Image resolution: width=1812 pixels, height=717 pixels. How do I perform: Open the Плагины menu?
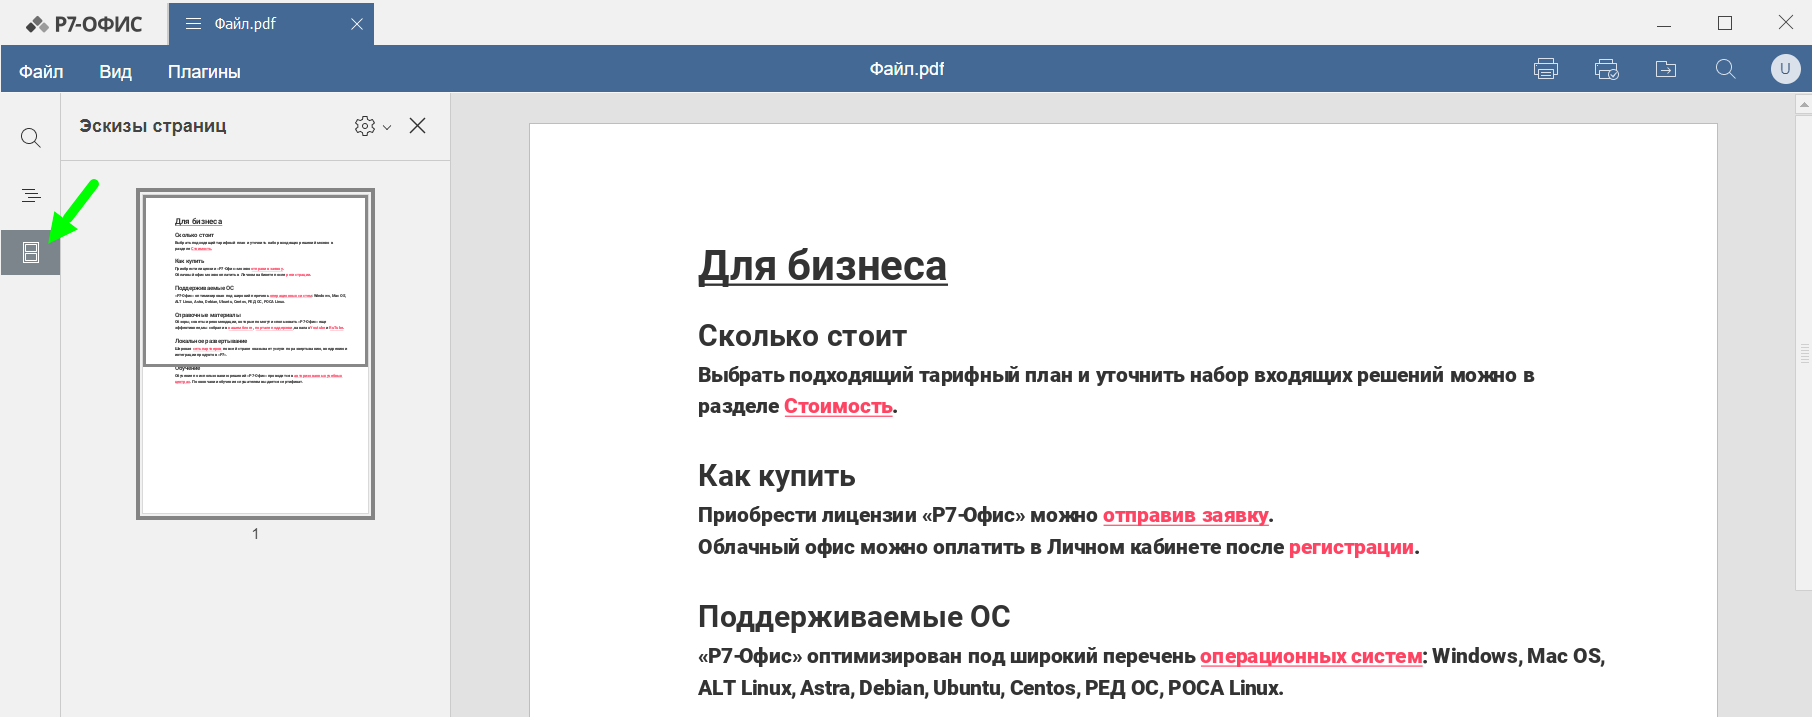click(x=204, y=72)
